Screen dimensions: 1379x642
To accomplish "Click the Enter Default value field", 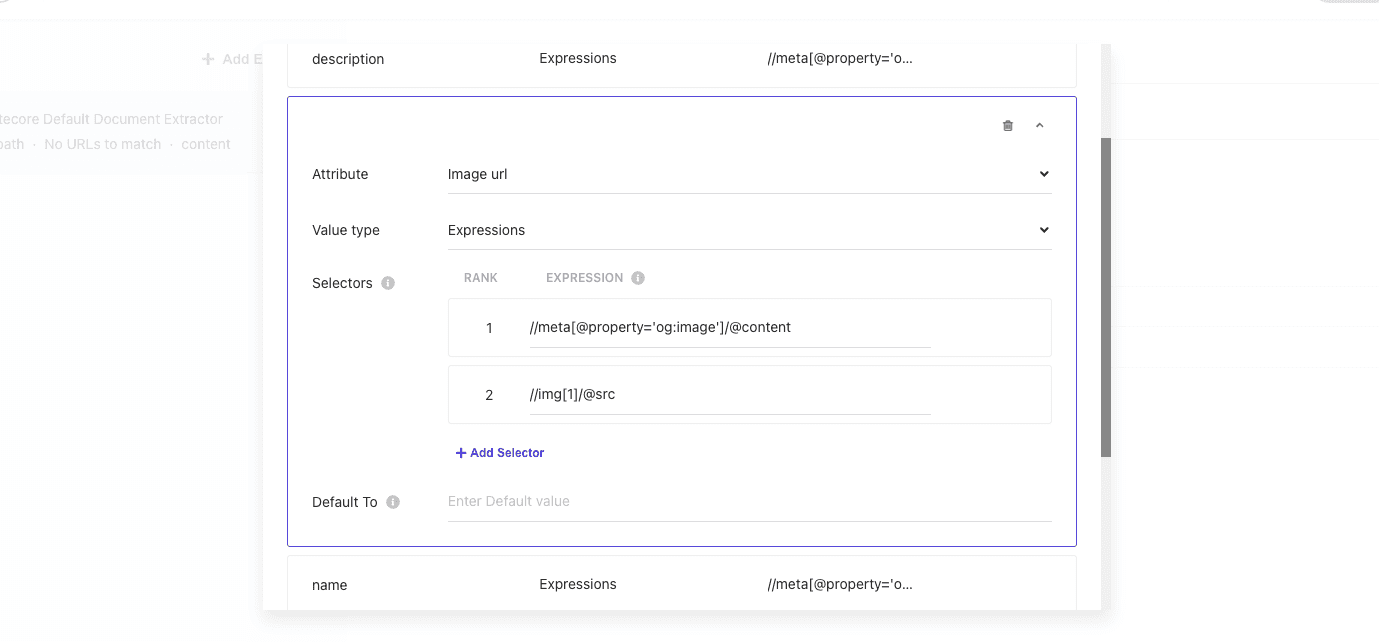I will (x=749, y=501).
